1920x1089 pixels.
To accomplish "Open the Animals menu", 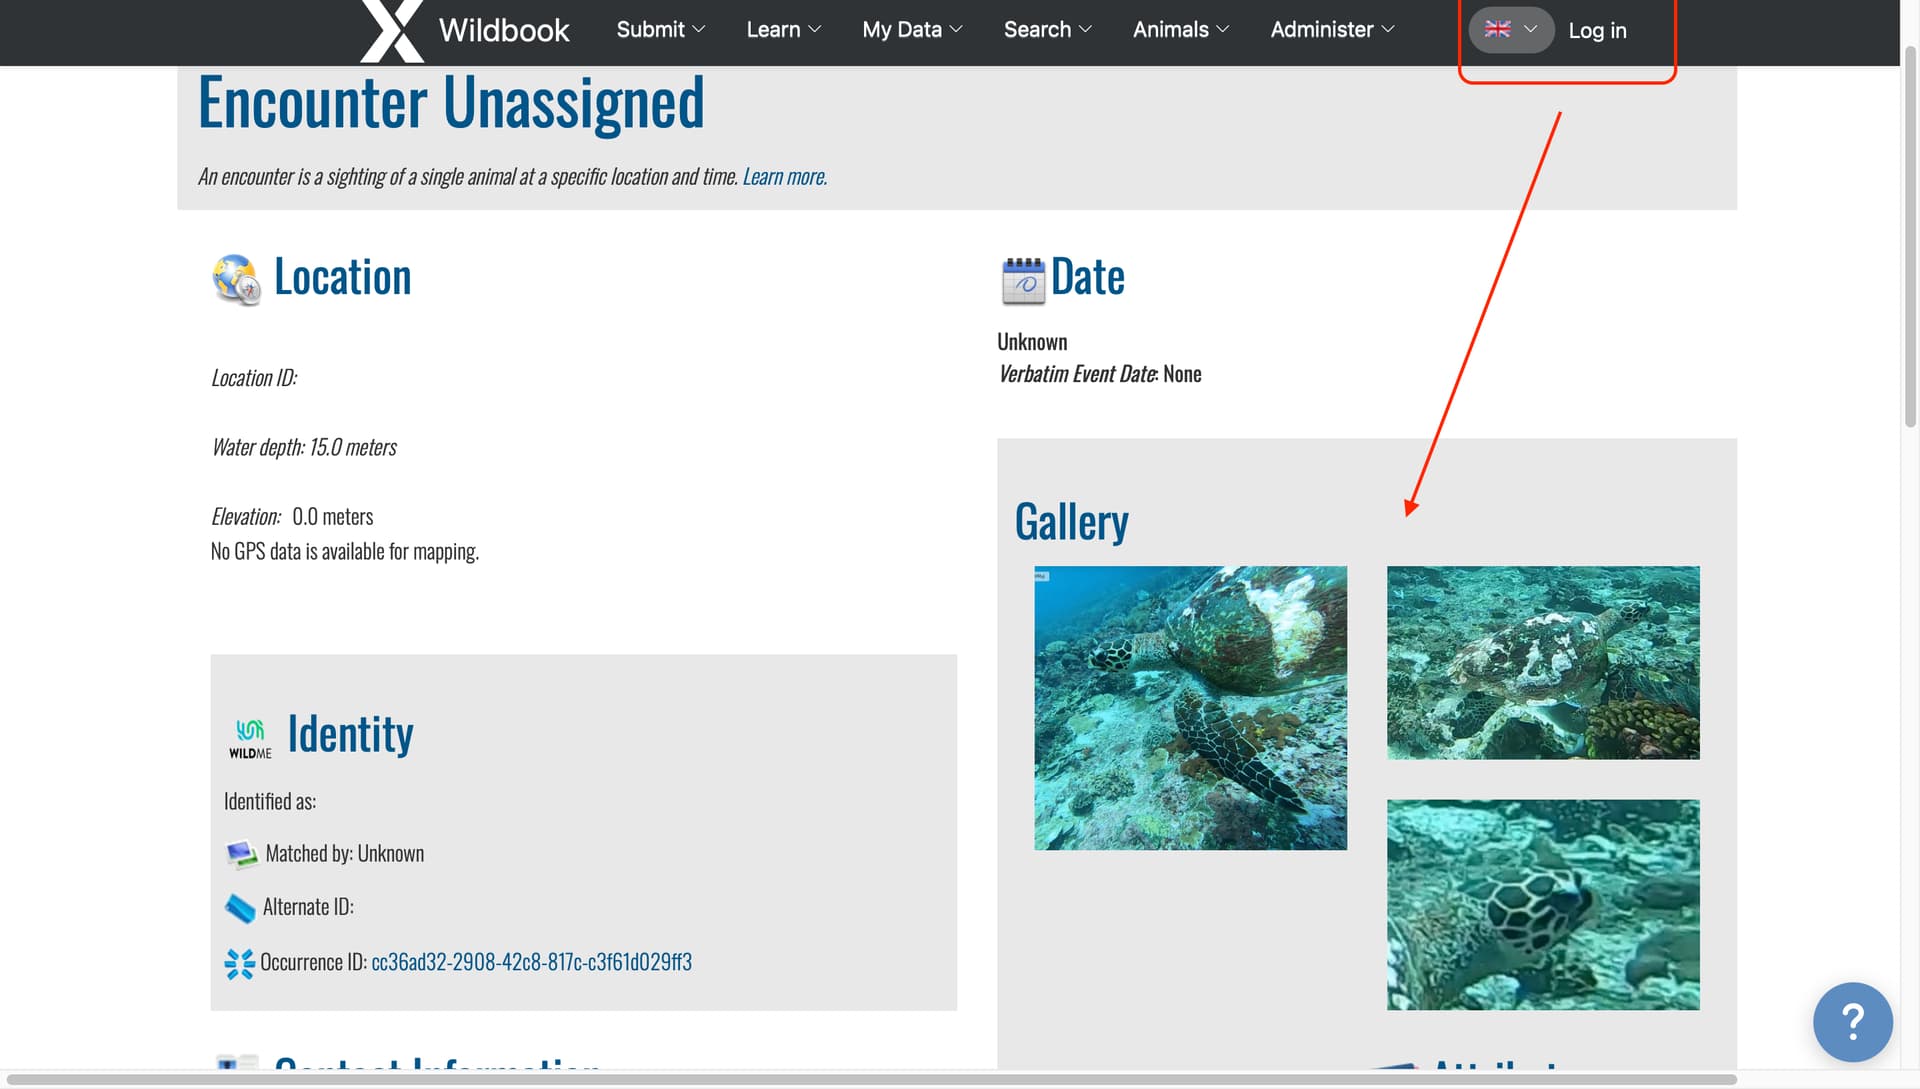I will [1180, 30].
